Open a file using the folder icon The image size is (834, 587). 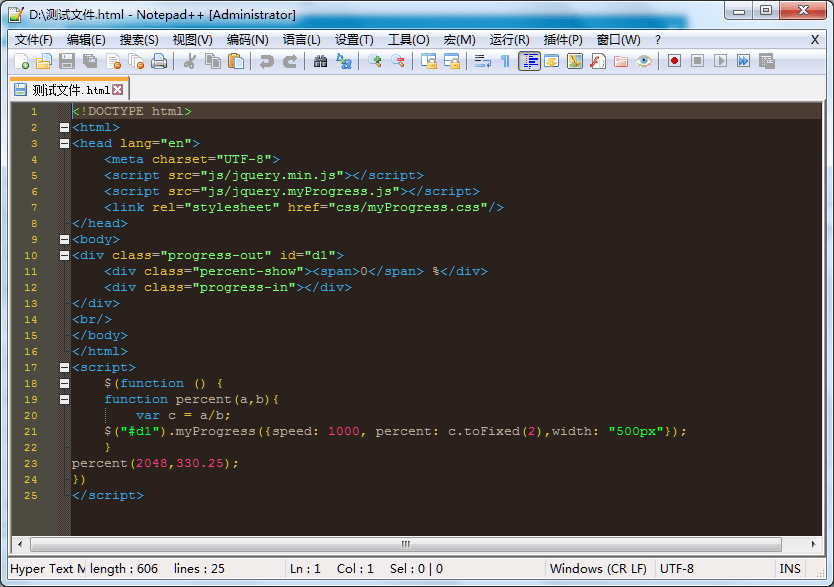click(44, 61)
